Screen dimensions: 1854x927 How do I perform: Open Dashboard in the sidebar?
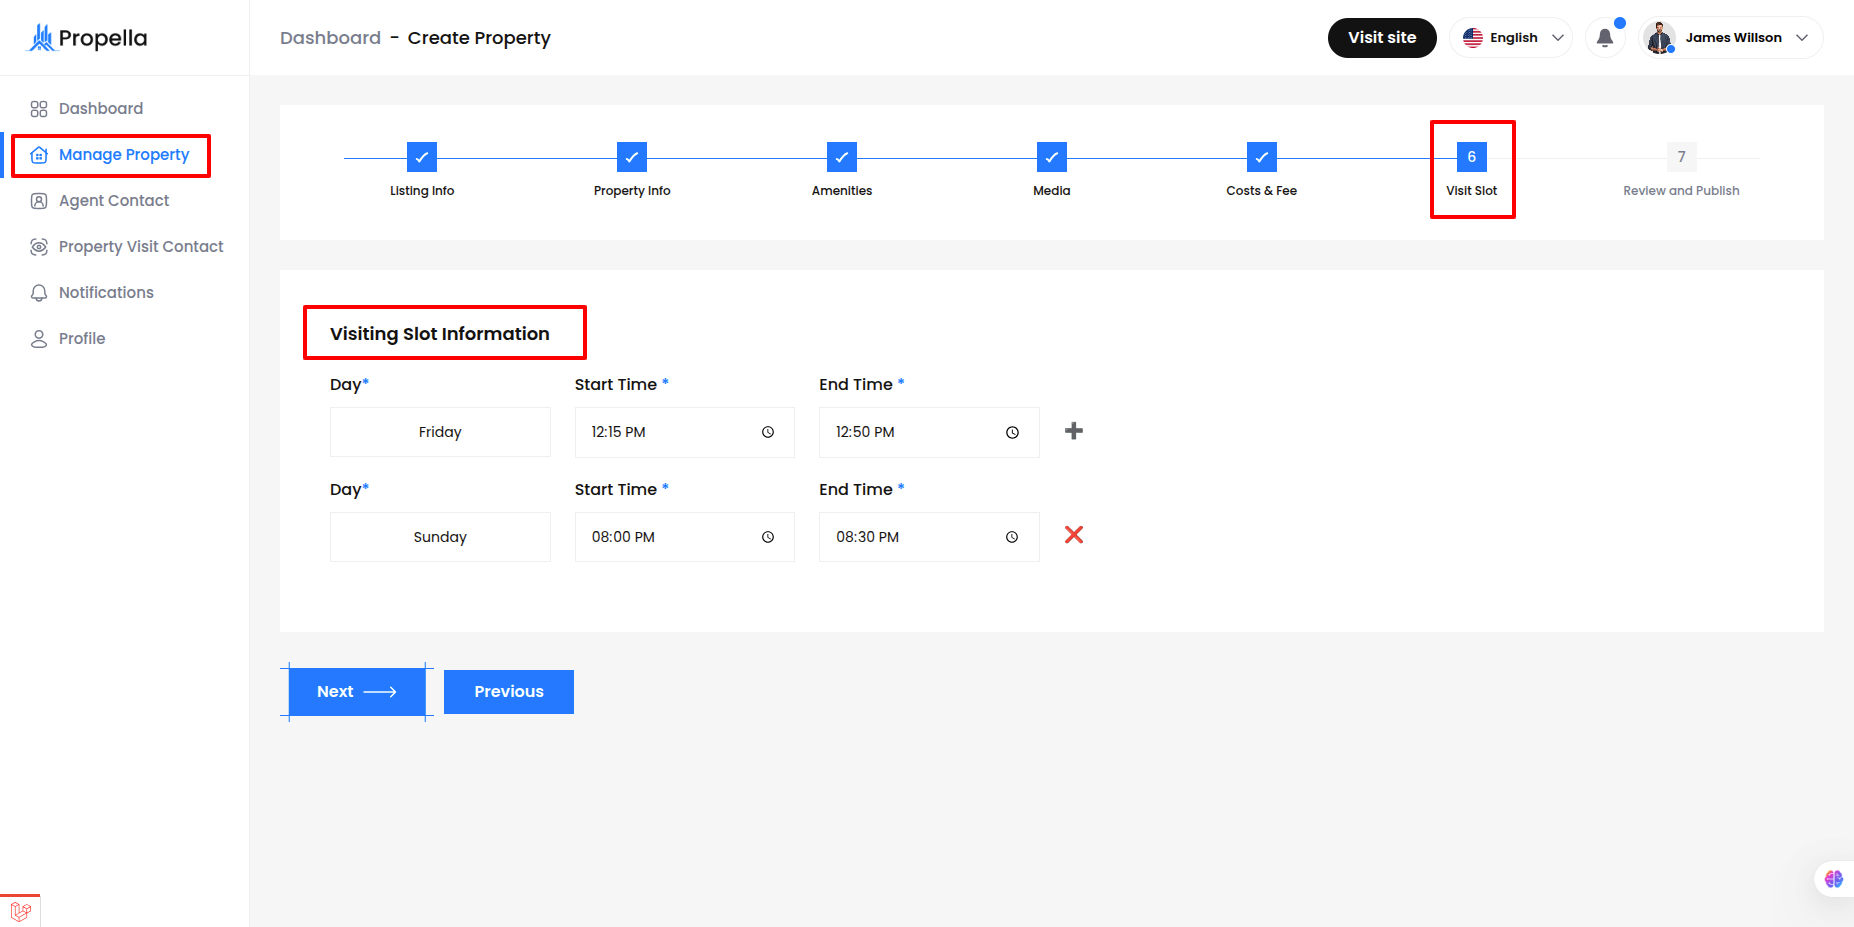point(101,109)
